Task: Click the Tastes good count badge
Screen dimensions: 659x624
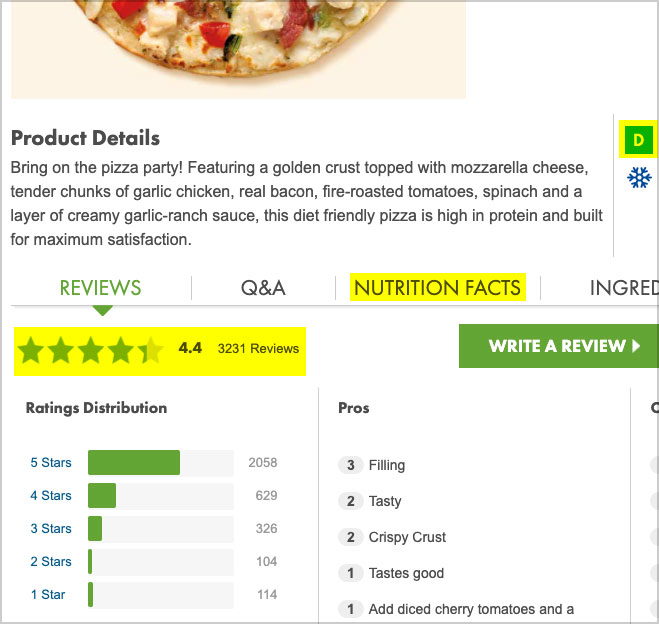Action: coord(351,573)
